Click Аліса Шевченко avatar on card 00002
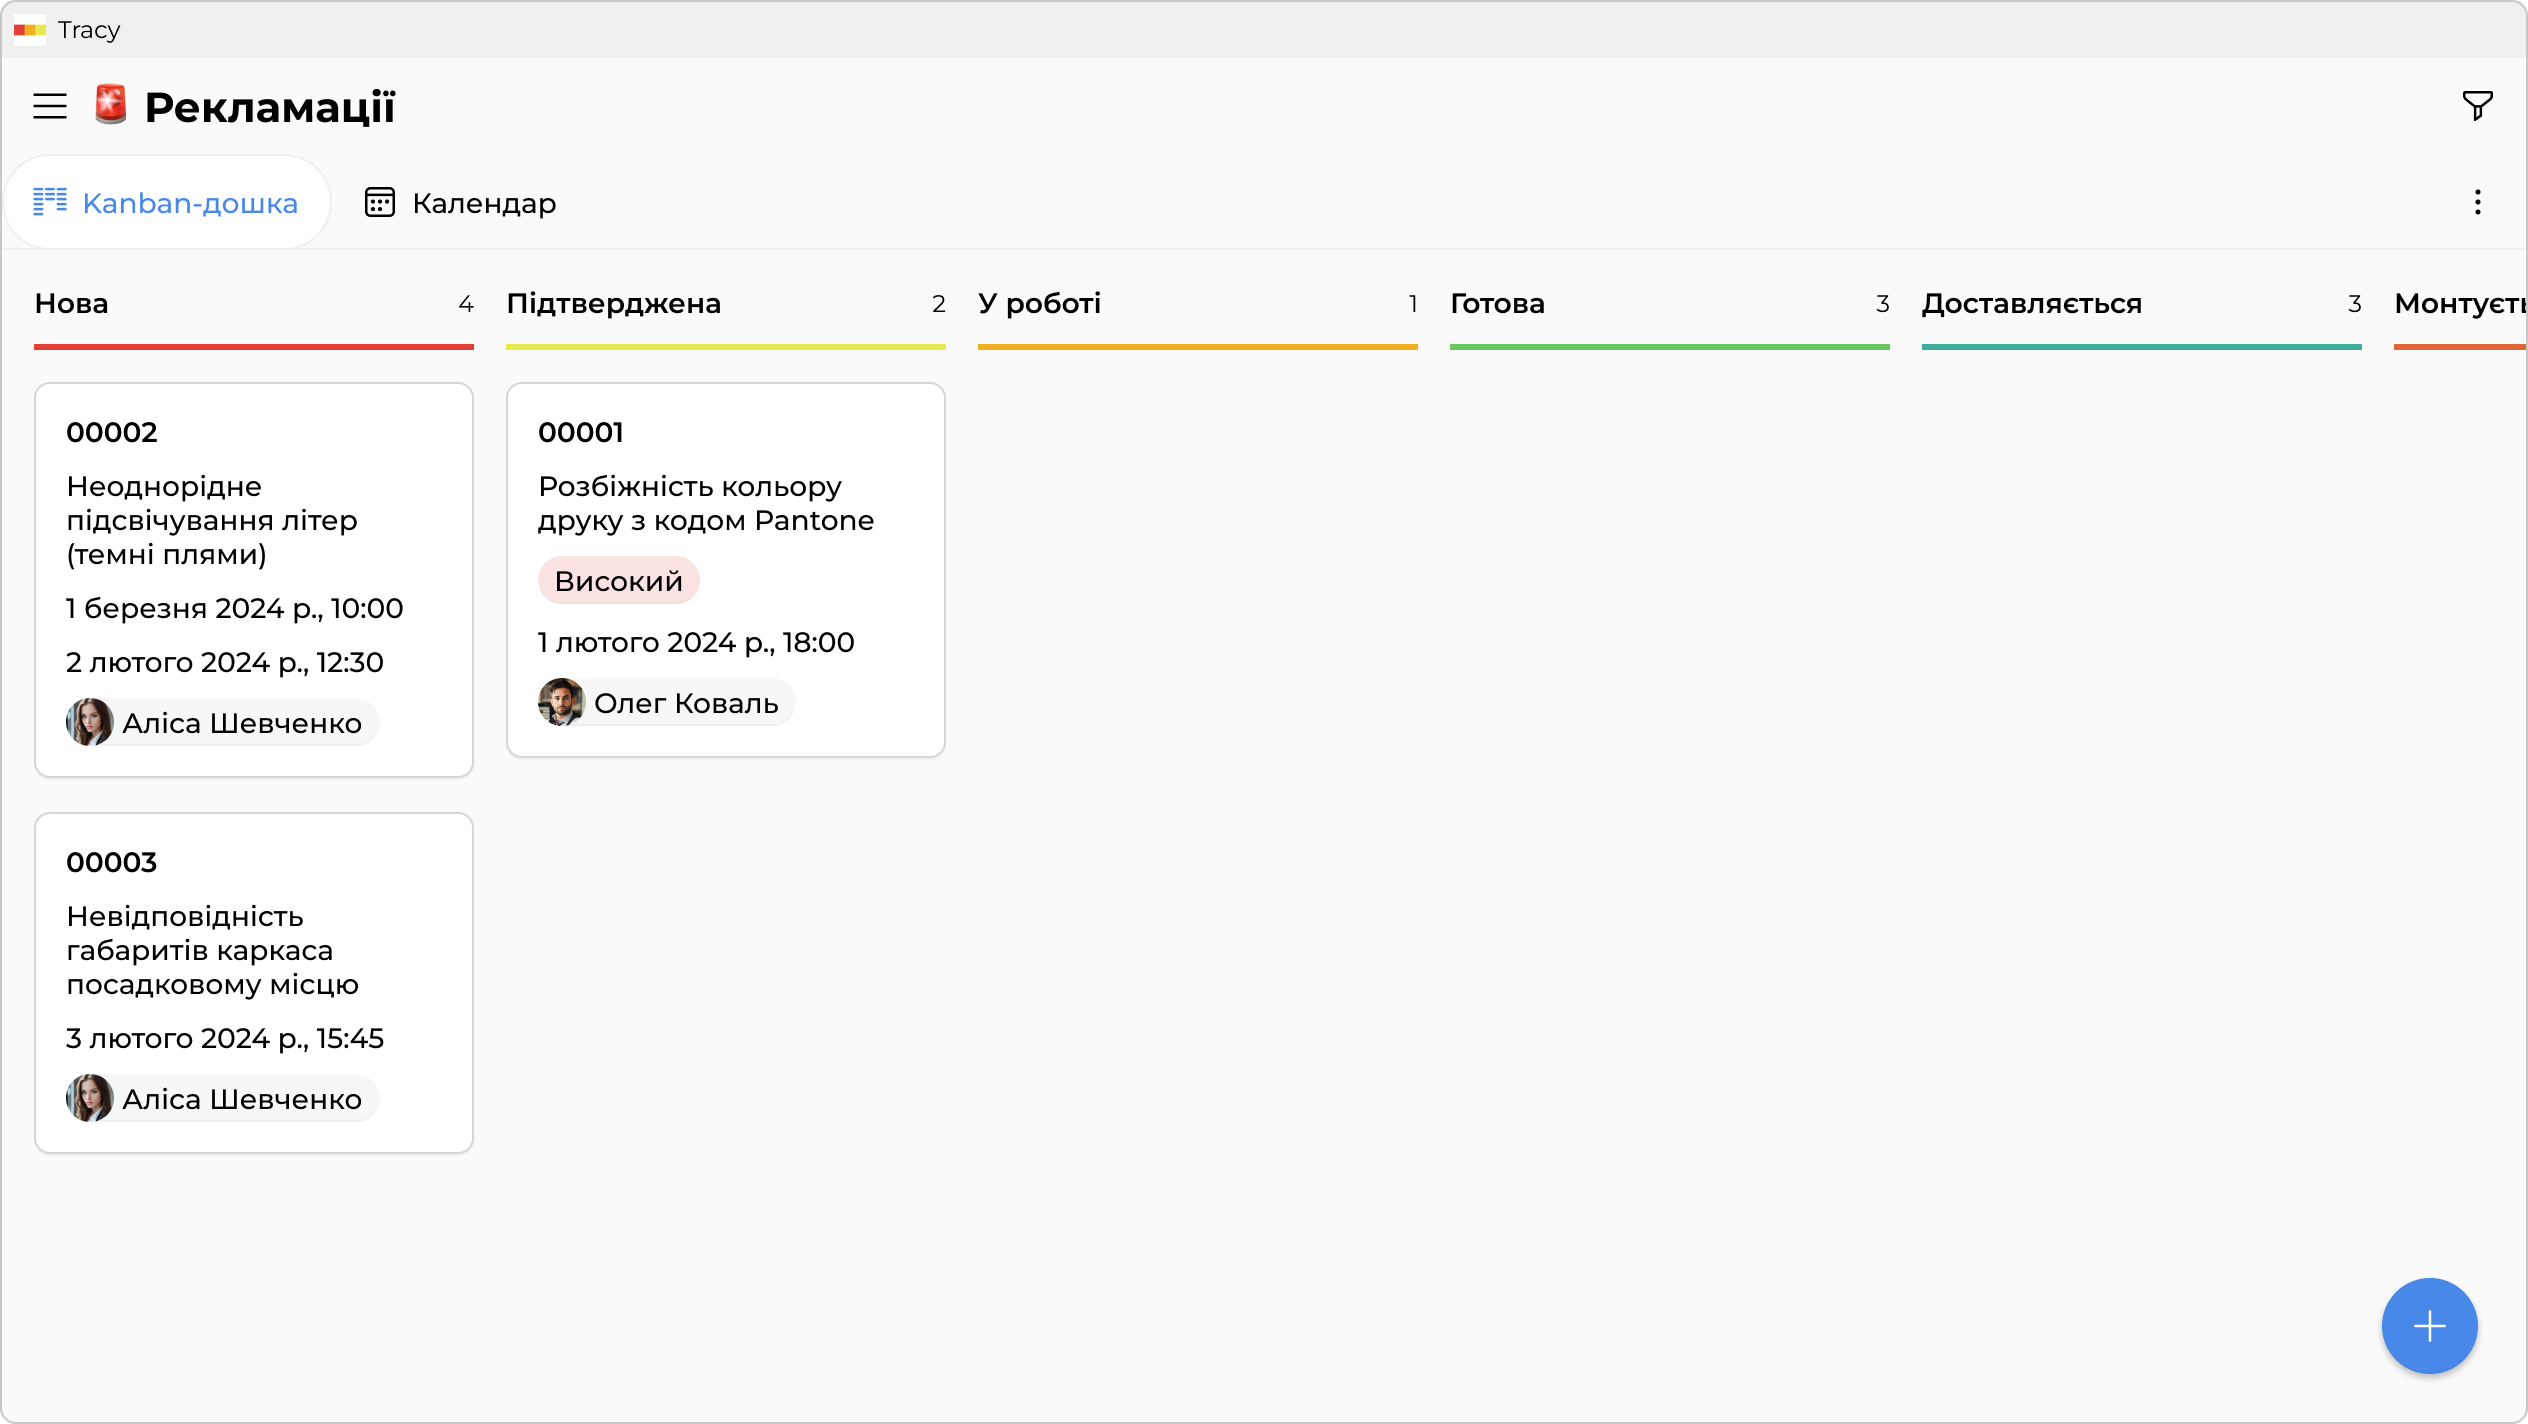Viewport: 2528px width, 1424px height. click(89, 722)
